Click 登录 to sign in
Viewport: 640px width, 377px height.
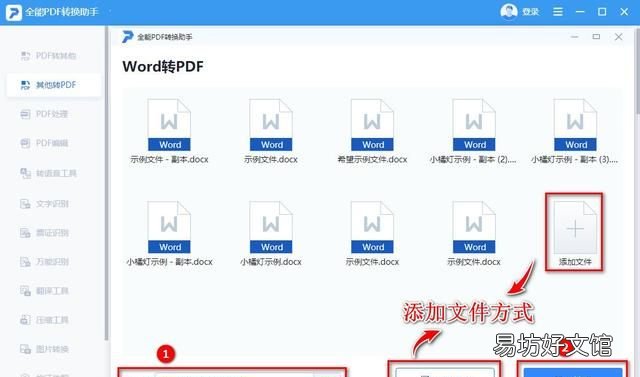(x=531, y=12)
